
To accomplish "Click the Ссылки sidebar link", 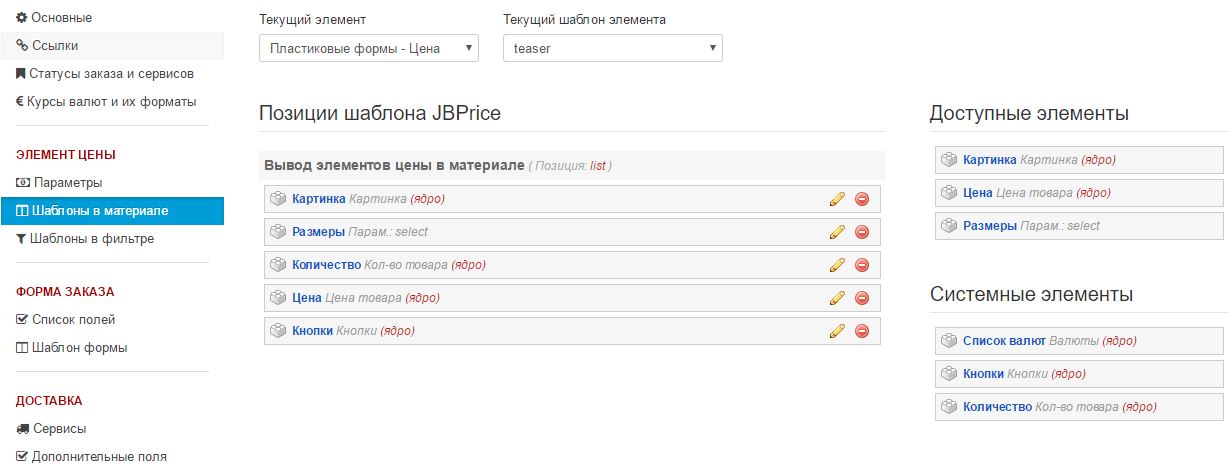I will (54, 45).
